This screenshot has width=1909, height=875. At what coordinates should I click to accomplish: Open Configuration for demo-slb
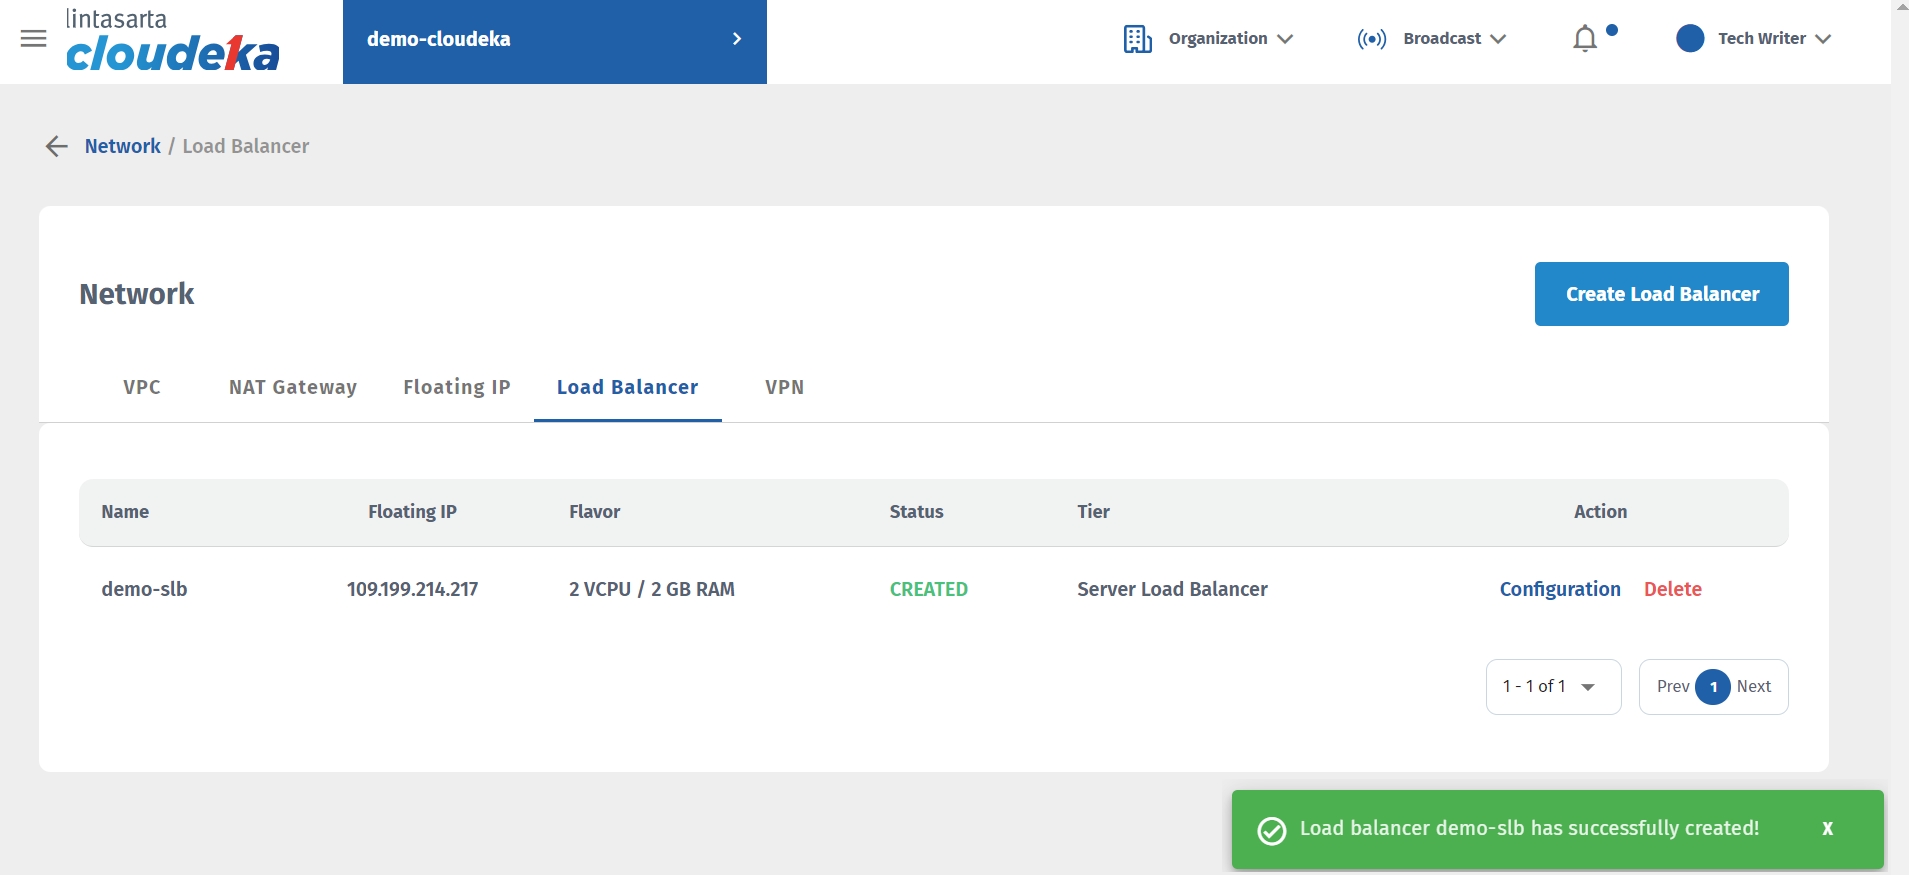(x=1559, y=589)
